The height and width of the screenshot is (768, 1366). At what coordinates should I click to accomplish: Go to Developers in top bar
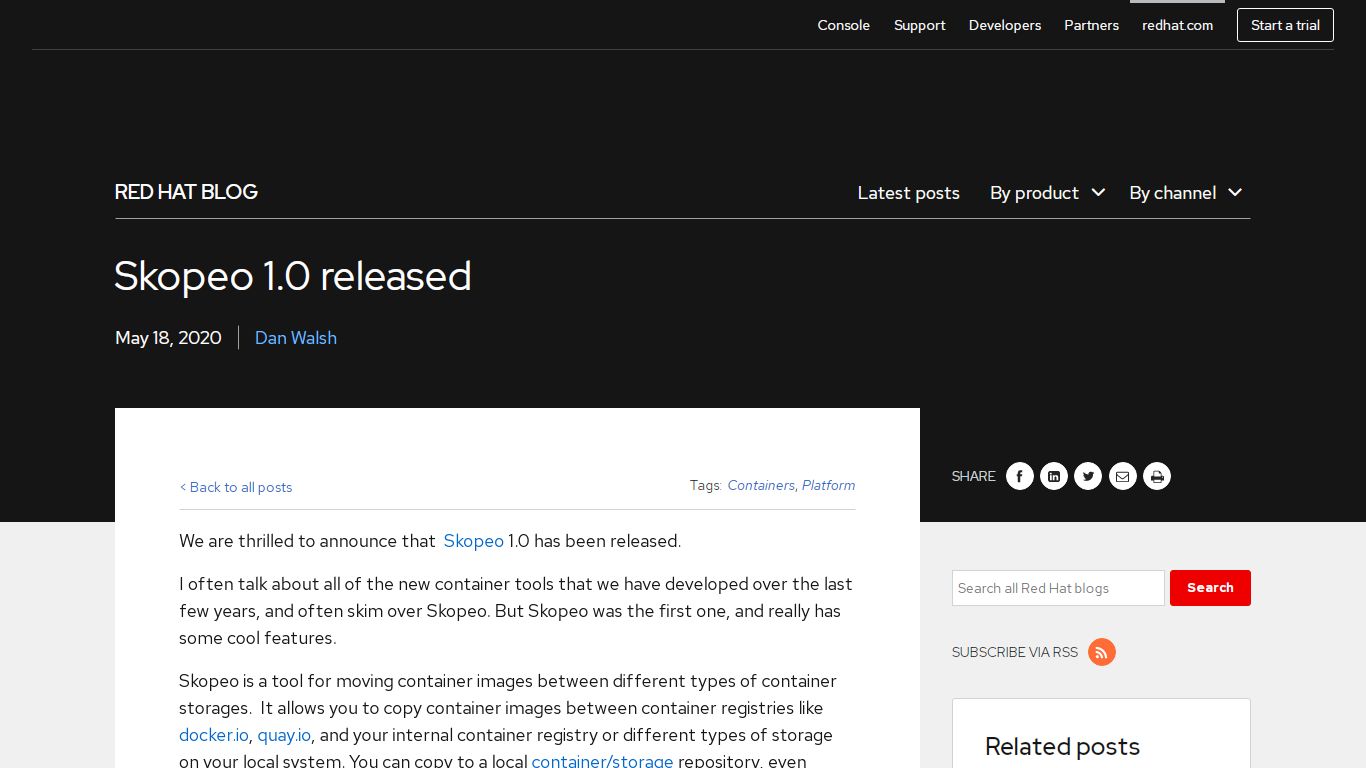pyautogui.click(x=1005, y=25)
